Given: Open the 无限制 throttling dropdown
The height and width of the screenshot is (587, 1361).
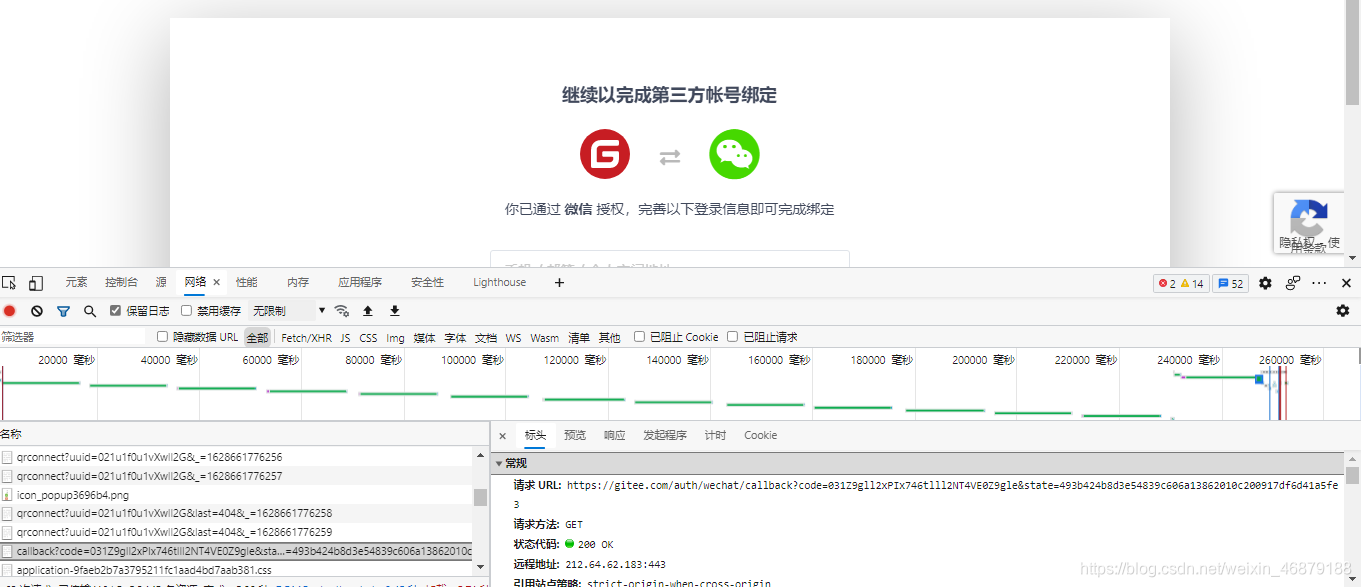Looking at the screenshot, I should [288, 311].
